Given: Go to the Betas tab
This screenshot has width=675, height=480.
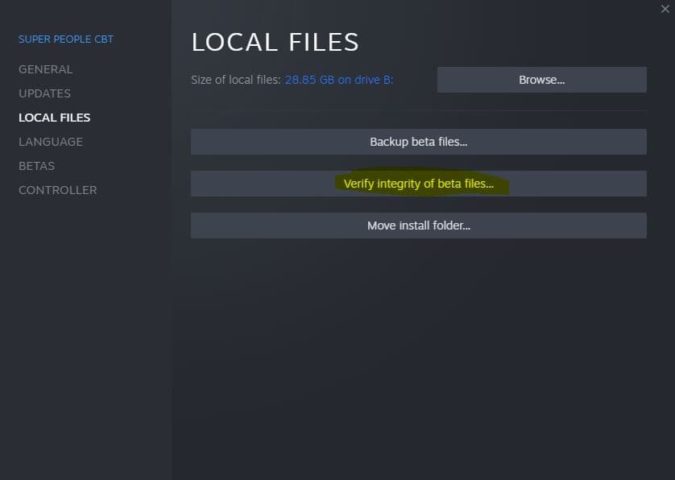Looking at the screenshot, I should pos(37,166).
